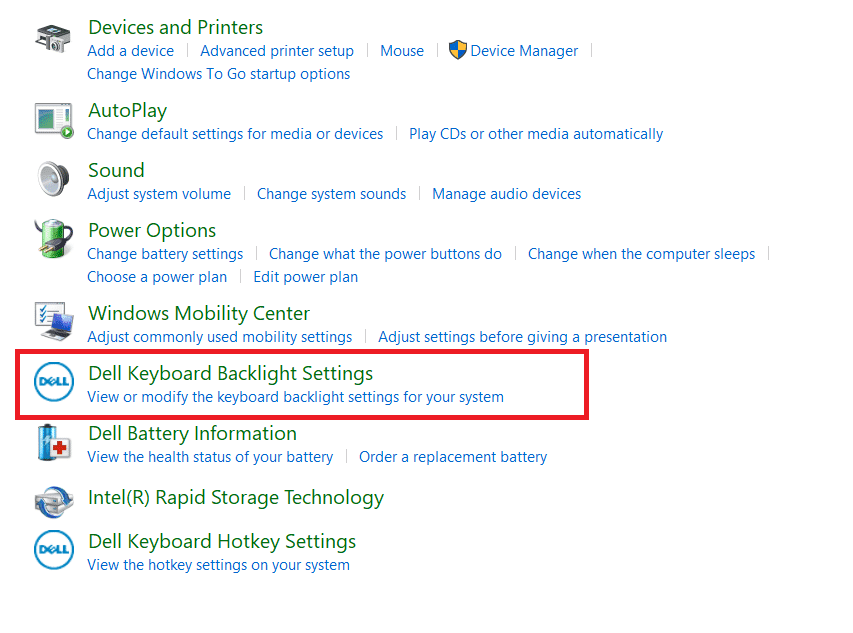853x633 pixels.
Task: Open Change what the power buttons do
Action: coord(385,254)
